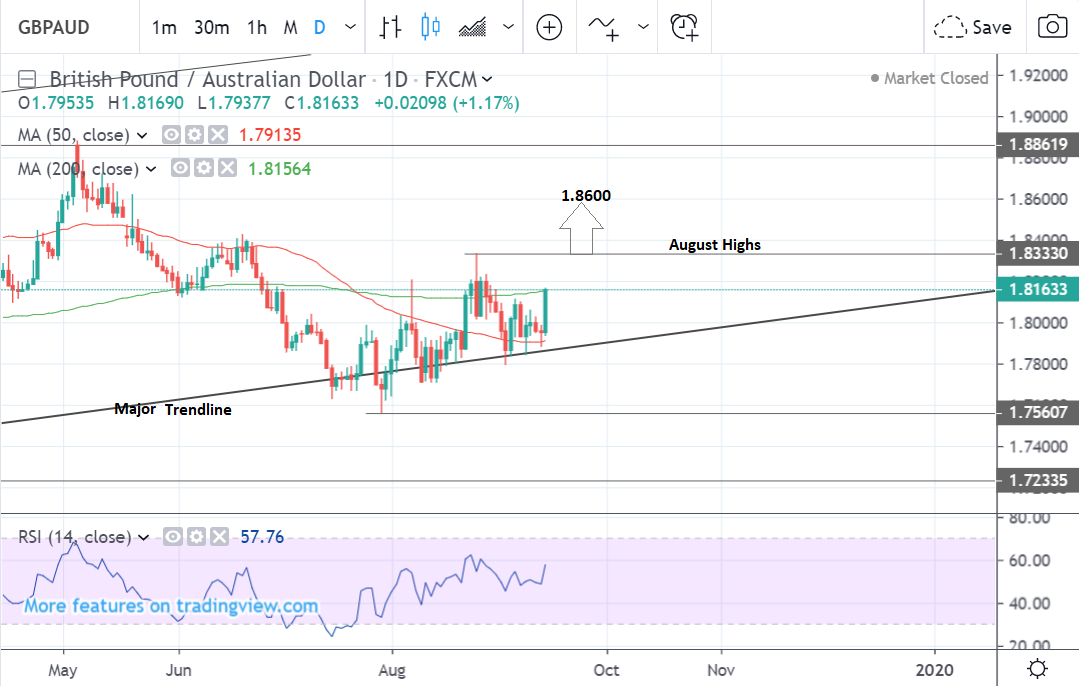Expand the MA (50, close) options chevron
The image size is (1081, 690).
click(142, 135)
